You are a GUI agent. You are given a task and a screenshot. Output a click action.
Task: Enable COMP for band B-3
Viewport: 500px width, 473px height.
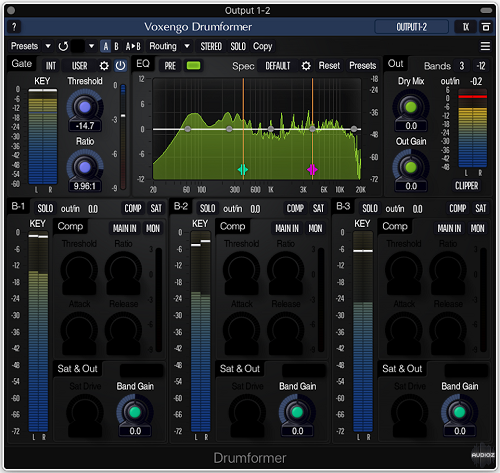click(458, 209)
